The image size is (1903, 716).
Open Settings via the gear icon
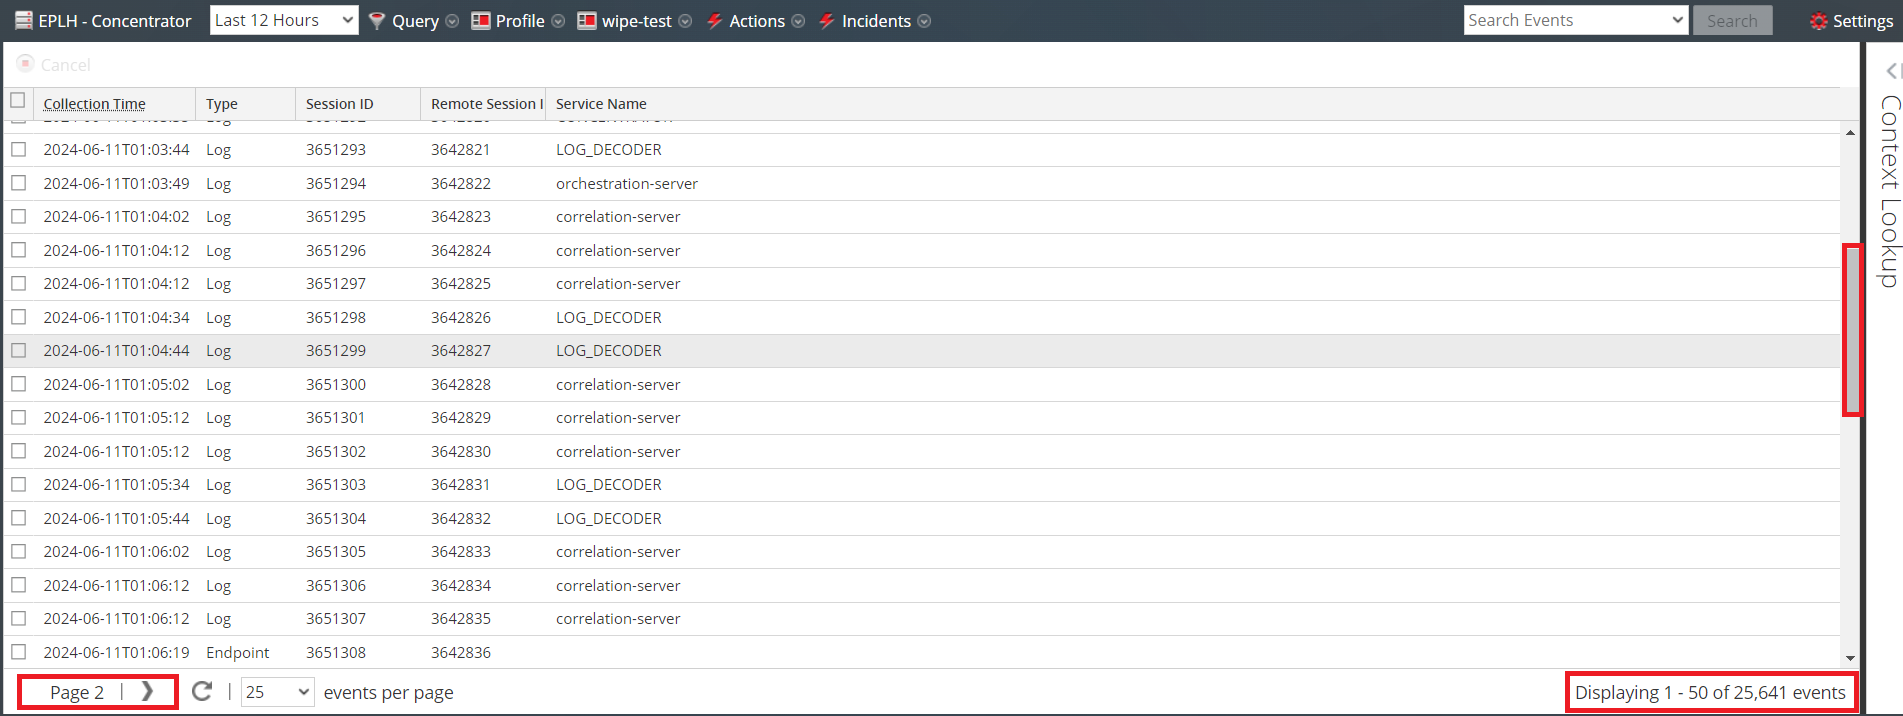pyautogui.click(x=1818, y=21)
